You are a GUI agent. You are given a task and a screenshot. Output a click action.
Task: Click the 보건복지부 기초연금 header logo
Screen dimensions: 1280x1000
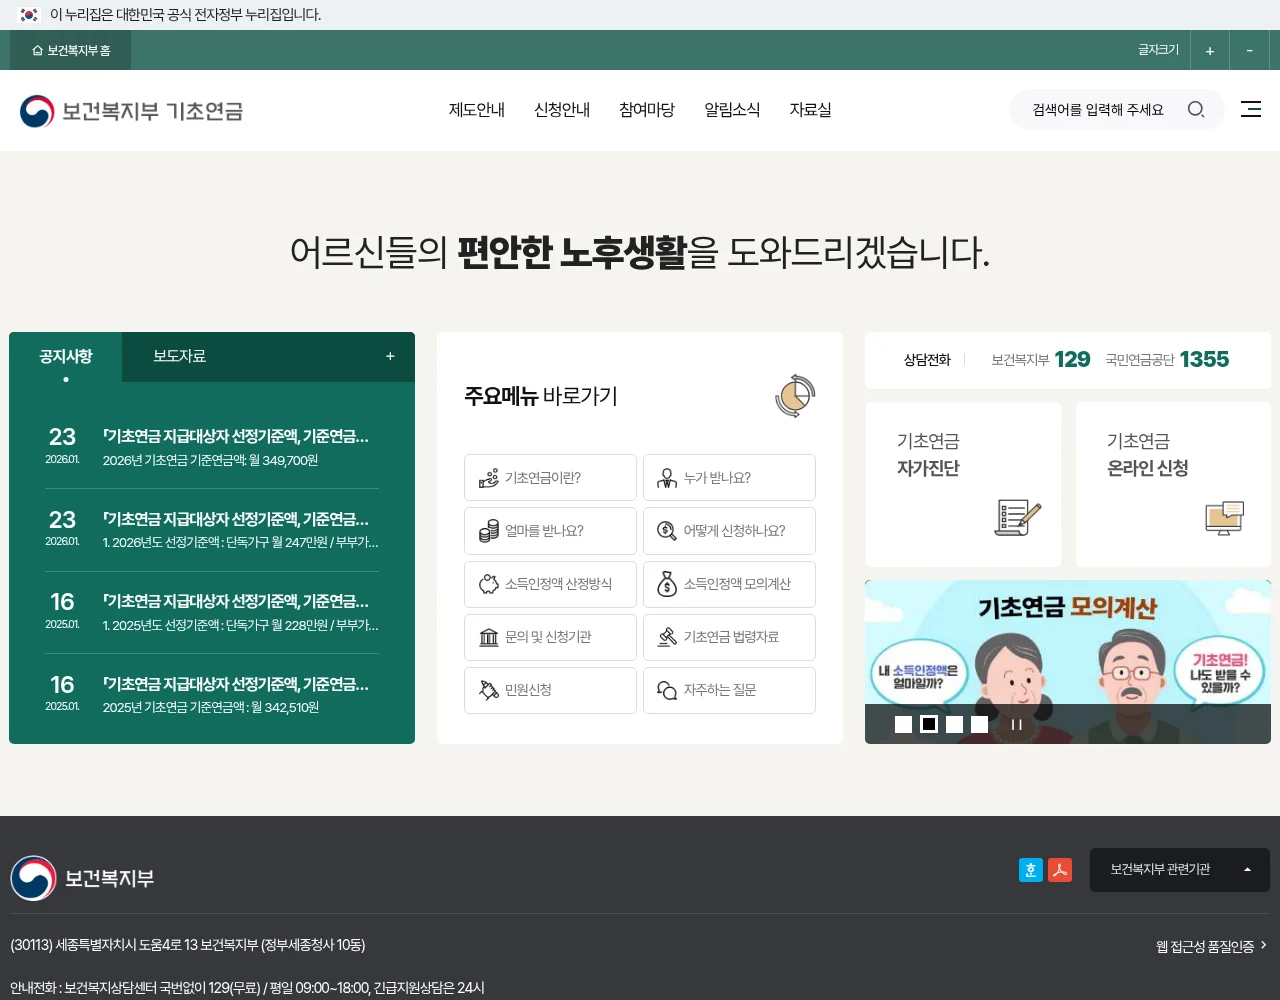pyautogui.click(x=131, y=111)
